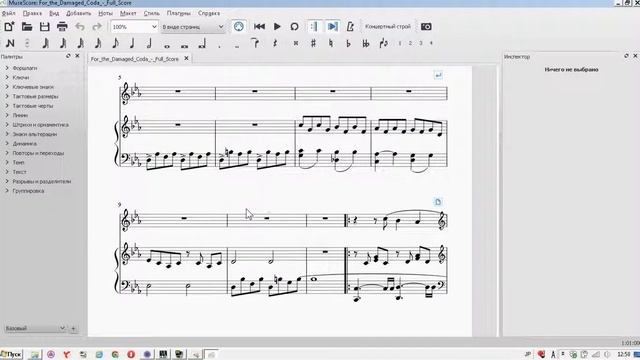
Task: Select the eighth note duration
Action: point(115,43)
